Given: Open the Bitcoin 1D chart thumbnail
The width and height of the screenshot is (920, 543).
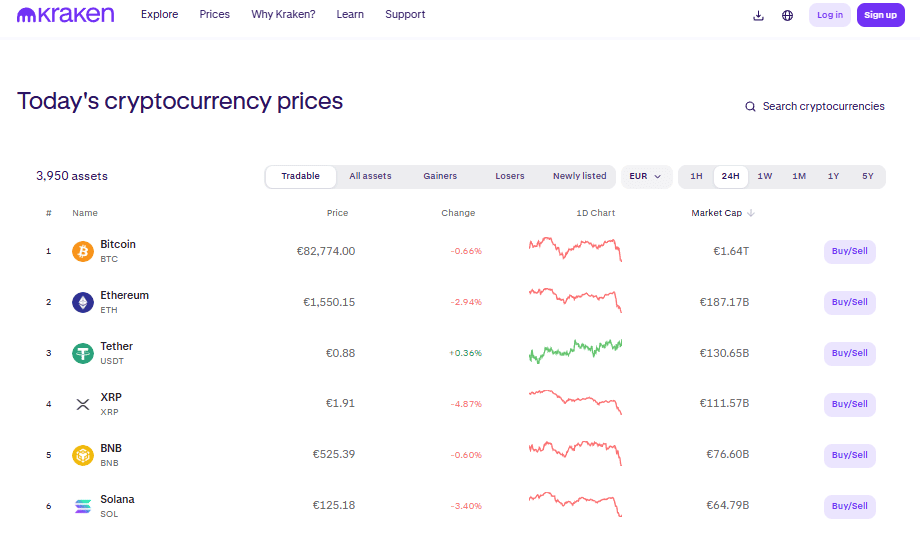Looking at the screenshot, I should (575, 249).
